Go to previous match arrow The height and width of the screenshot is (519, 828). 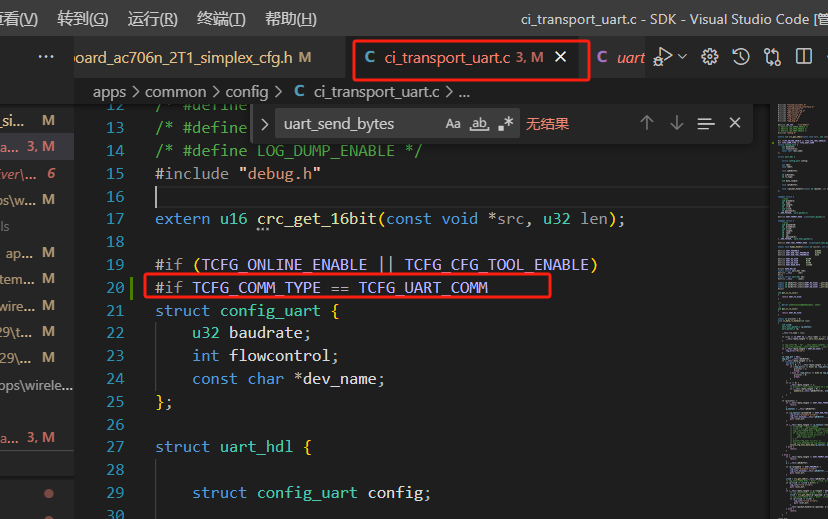tap(647, 124)
